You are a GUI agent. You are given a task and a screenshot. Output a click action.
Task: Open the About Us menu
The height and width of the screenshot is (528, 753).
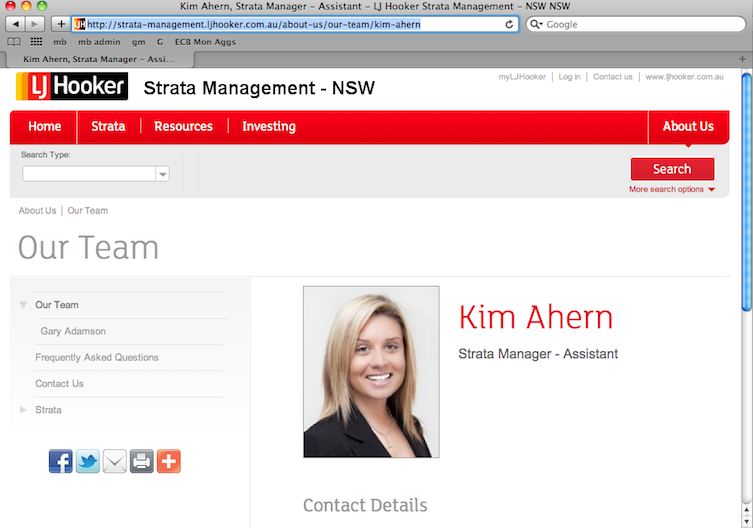coord(688,126)
